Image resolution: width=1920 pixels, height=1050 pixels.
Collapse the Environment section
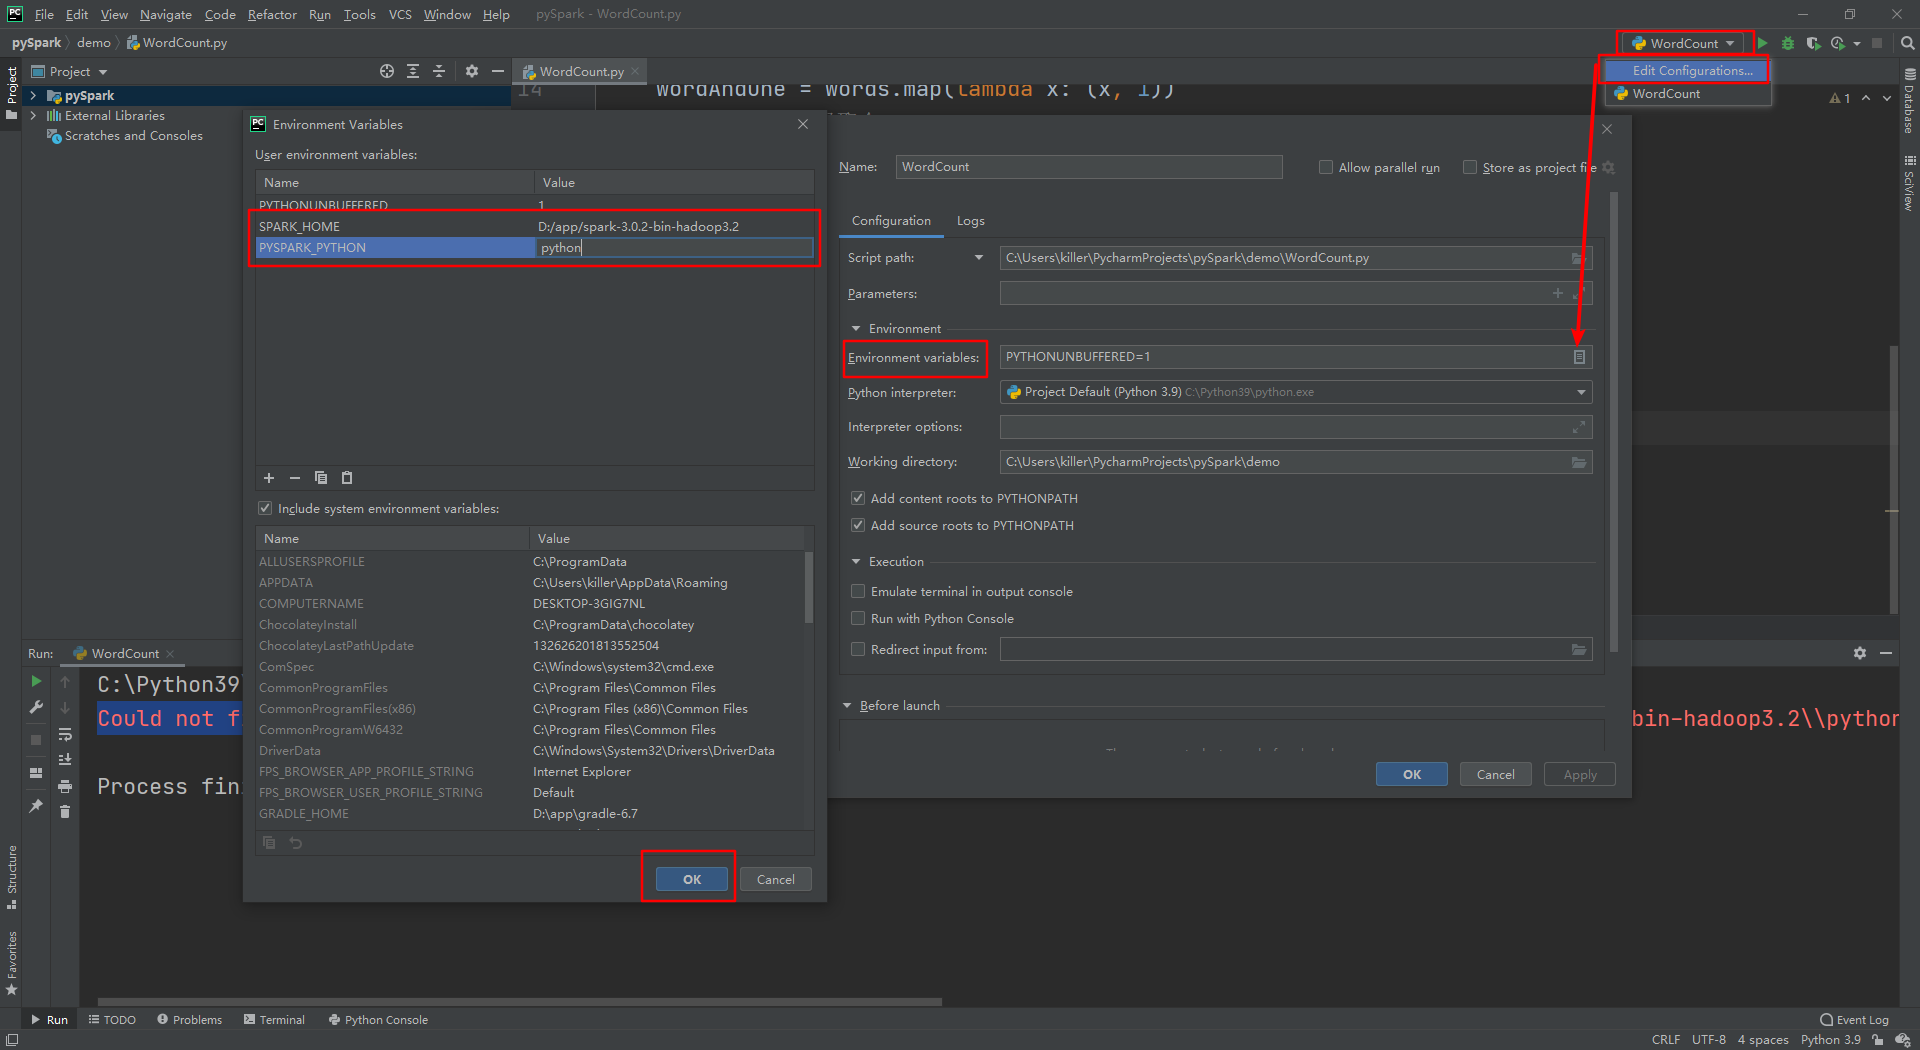856,328
